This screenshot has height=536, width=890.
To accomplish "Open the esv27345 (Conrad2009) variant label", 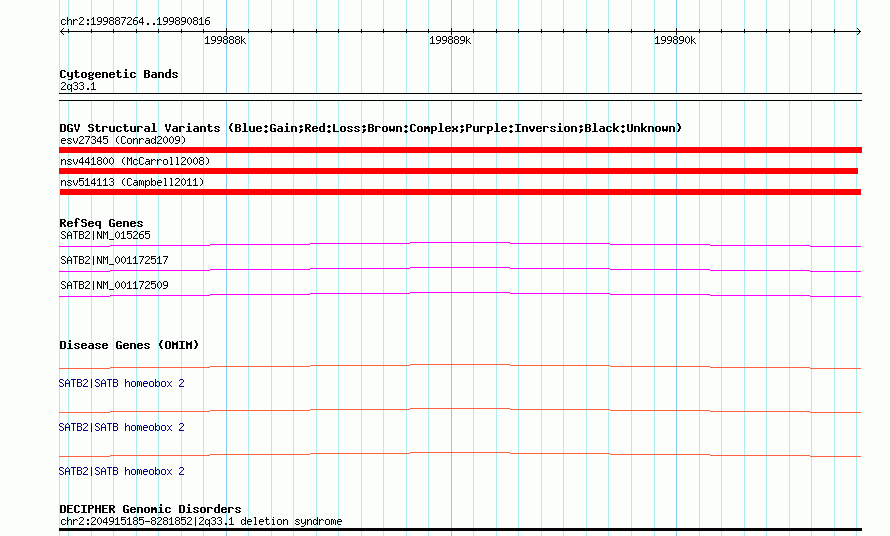I will 123,140.
